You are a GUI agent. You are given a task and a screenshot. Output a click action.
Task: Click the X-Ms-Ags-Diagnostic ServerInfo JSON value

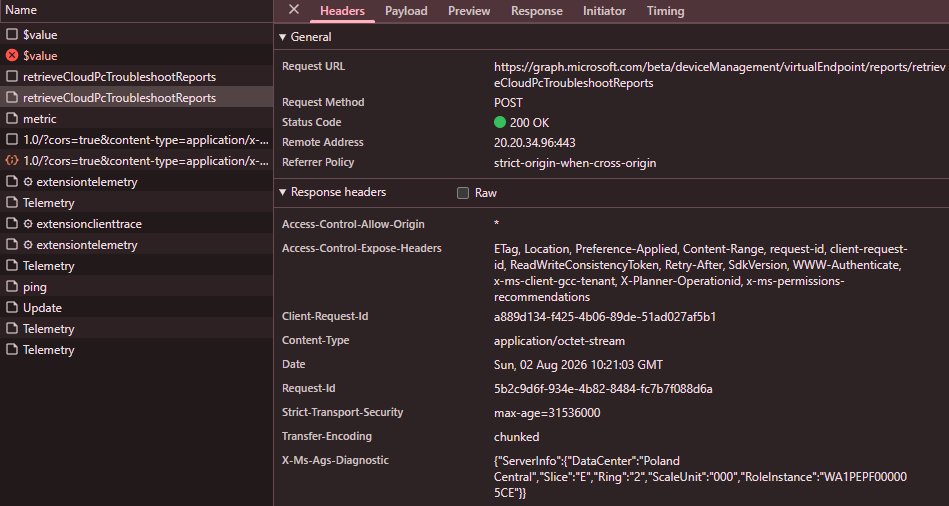click(x=700, y=477)
